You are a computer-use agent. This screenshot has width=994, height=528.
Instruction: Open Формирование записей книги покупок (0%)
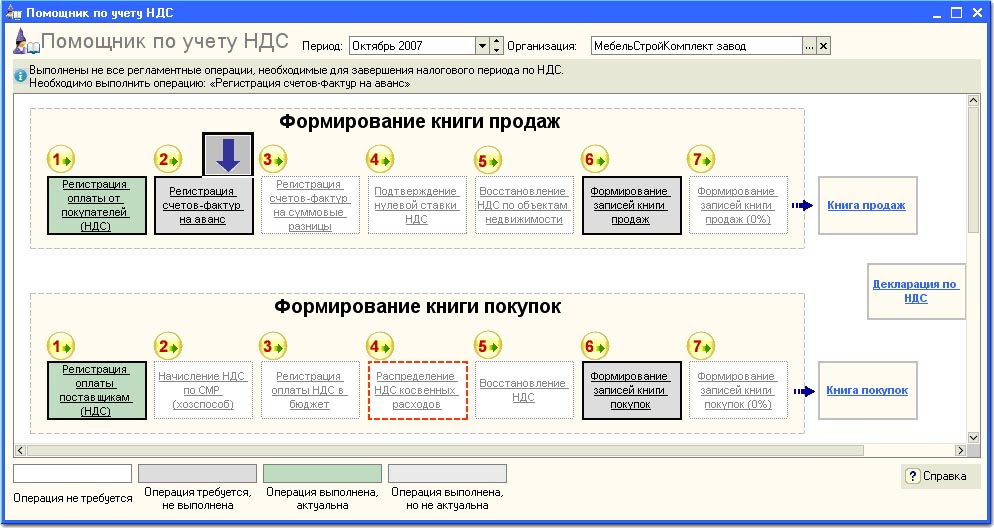(738, 390)
